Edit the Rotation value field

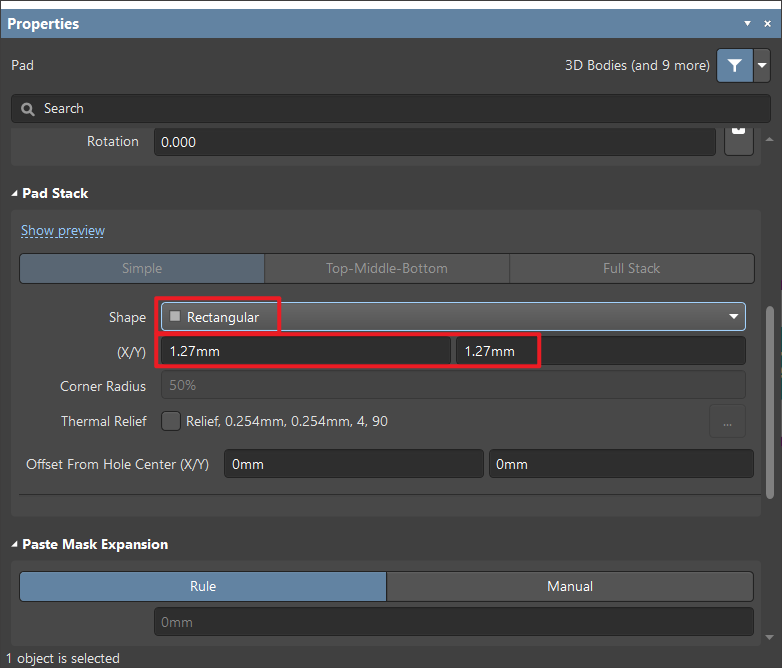[434, 142]
